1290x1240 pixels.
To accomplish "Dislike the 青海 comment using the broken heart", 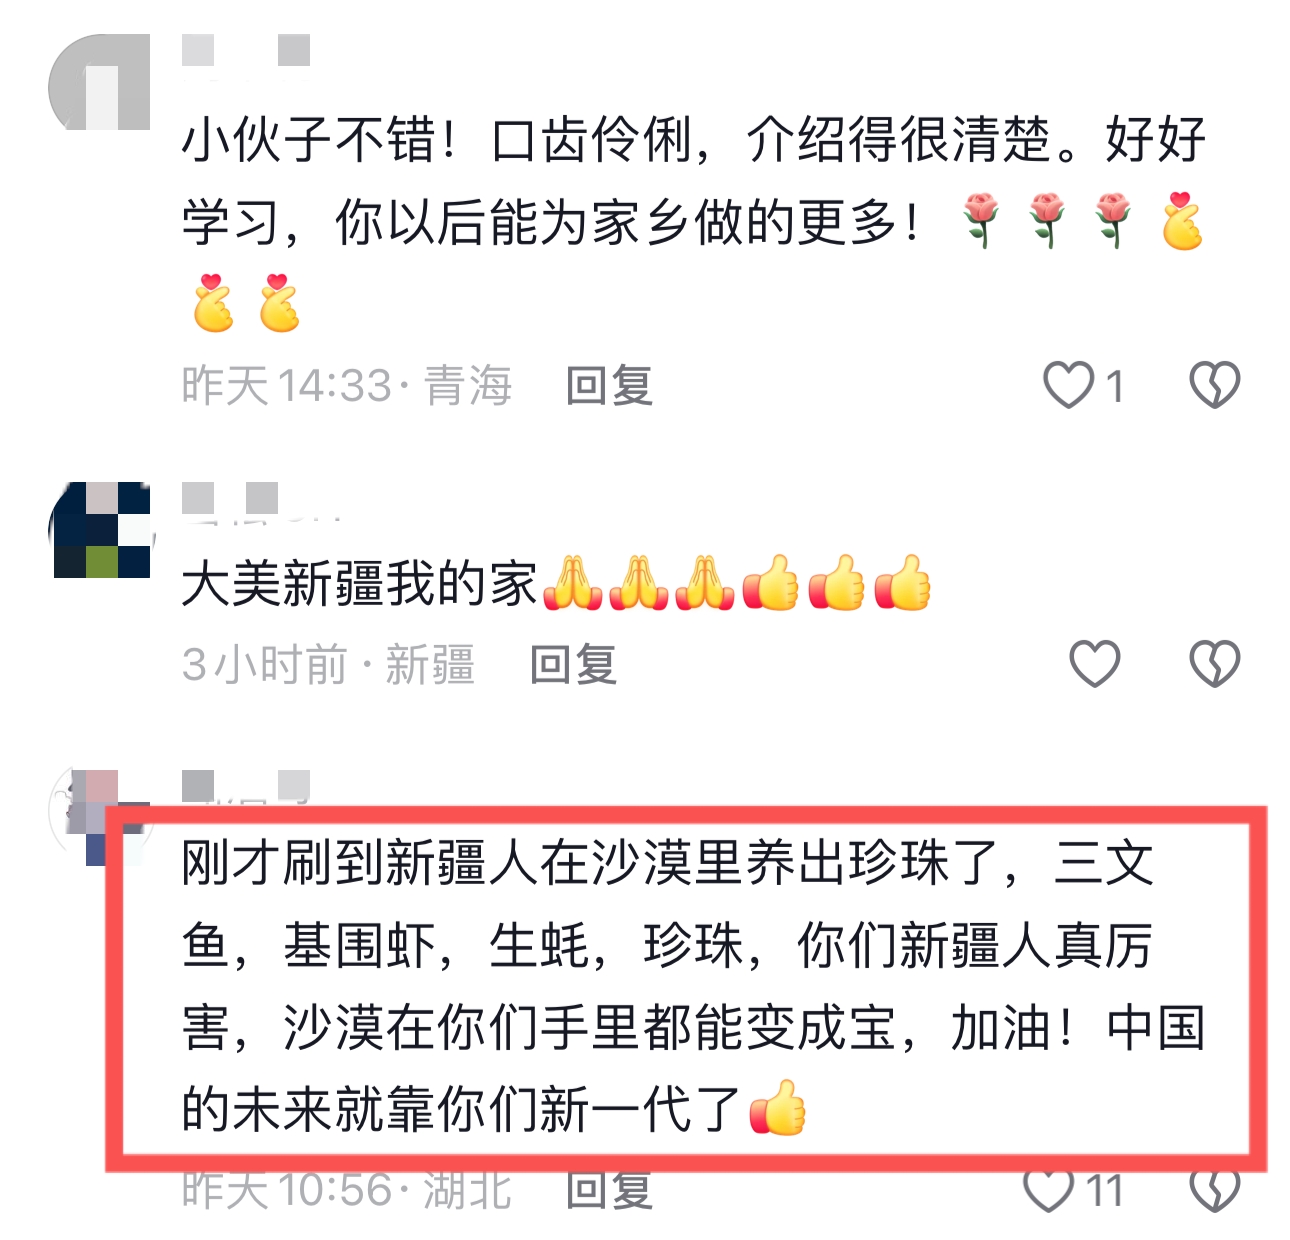I will 1214,386.
